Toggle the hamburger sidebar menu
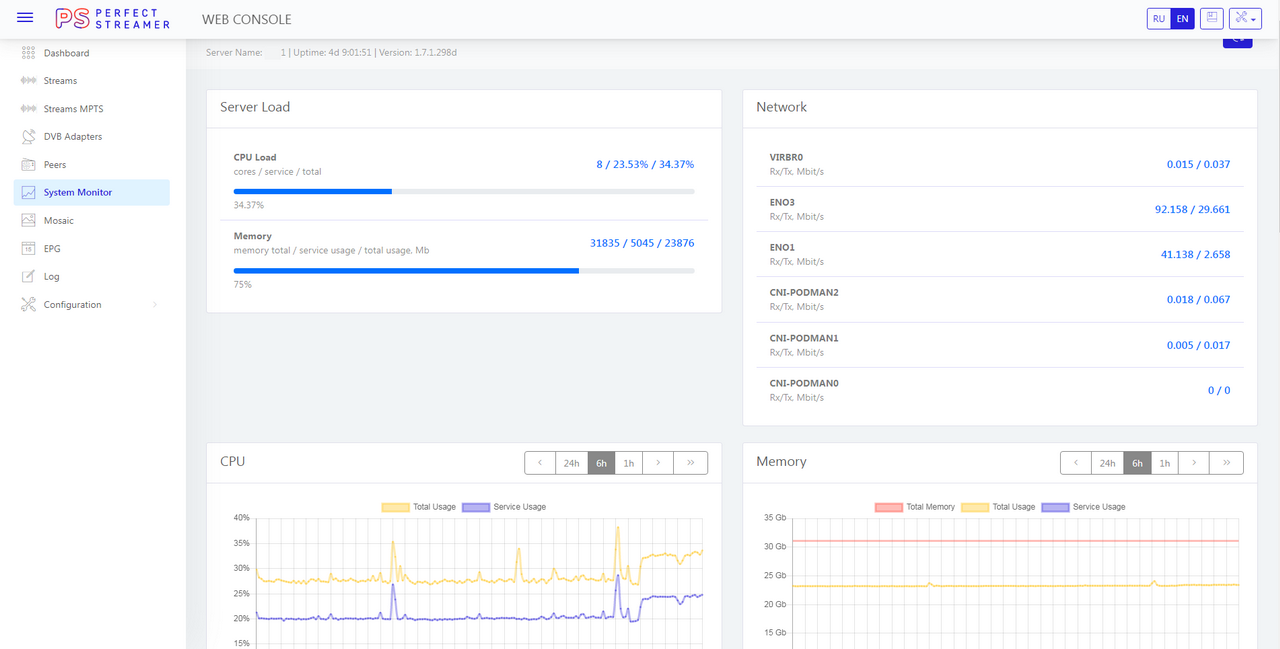The width and height of the screenshot is (1280, 649). click(x=26, y=18)
